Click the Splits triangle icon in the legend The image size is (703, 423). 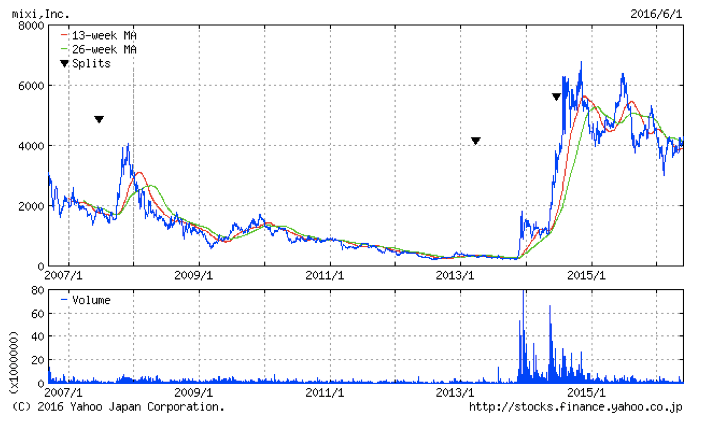65,63
